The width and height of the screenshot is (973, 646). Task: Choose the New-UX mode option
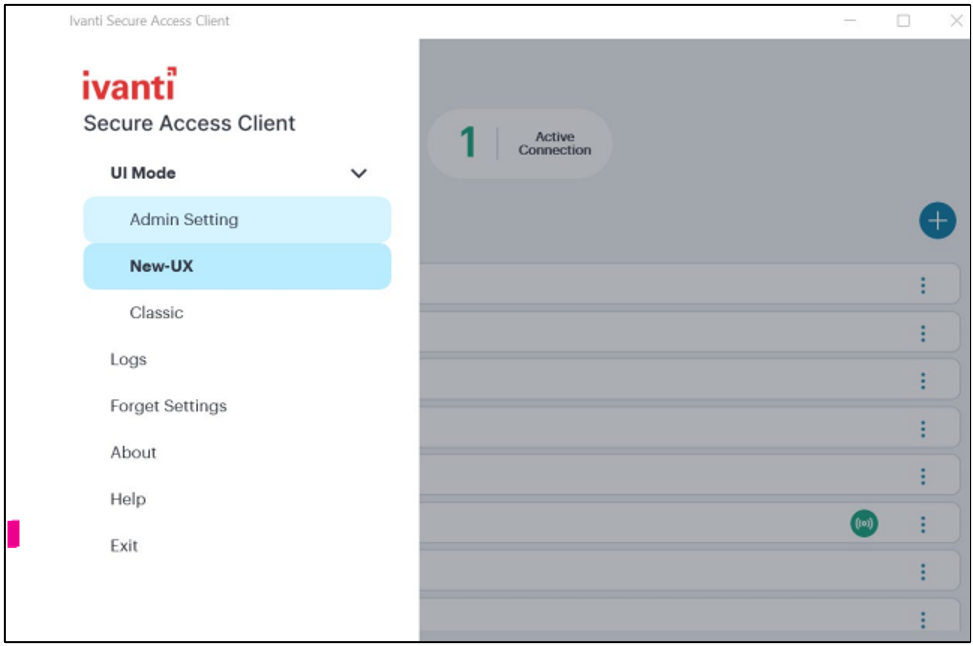click(x=162, y=266)
